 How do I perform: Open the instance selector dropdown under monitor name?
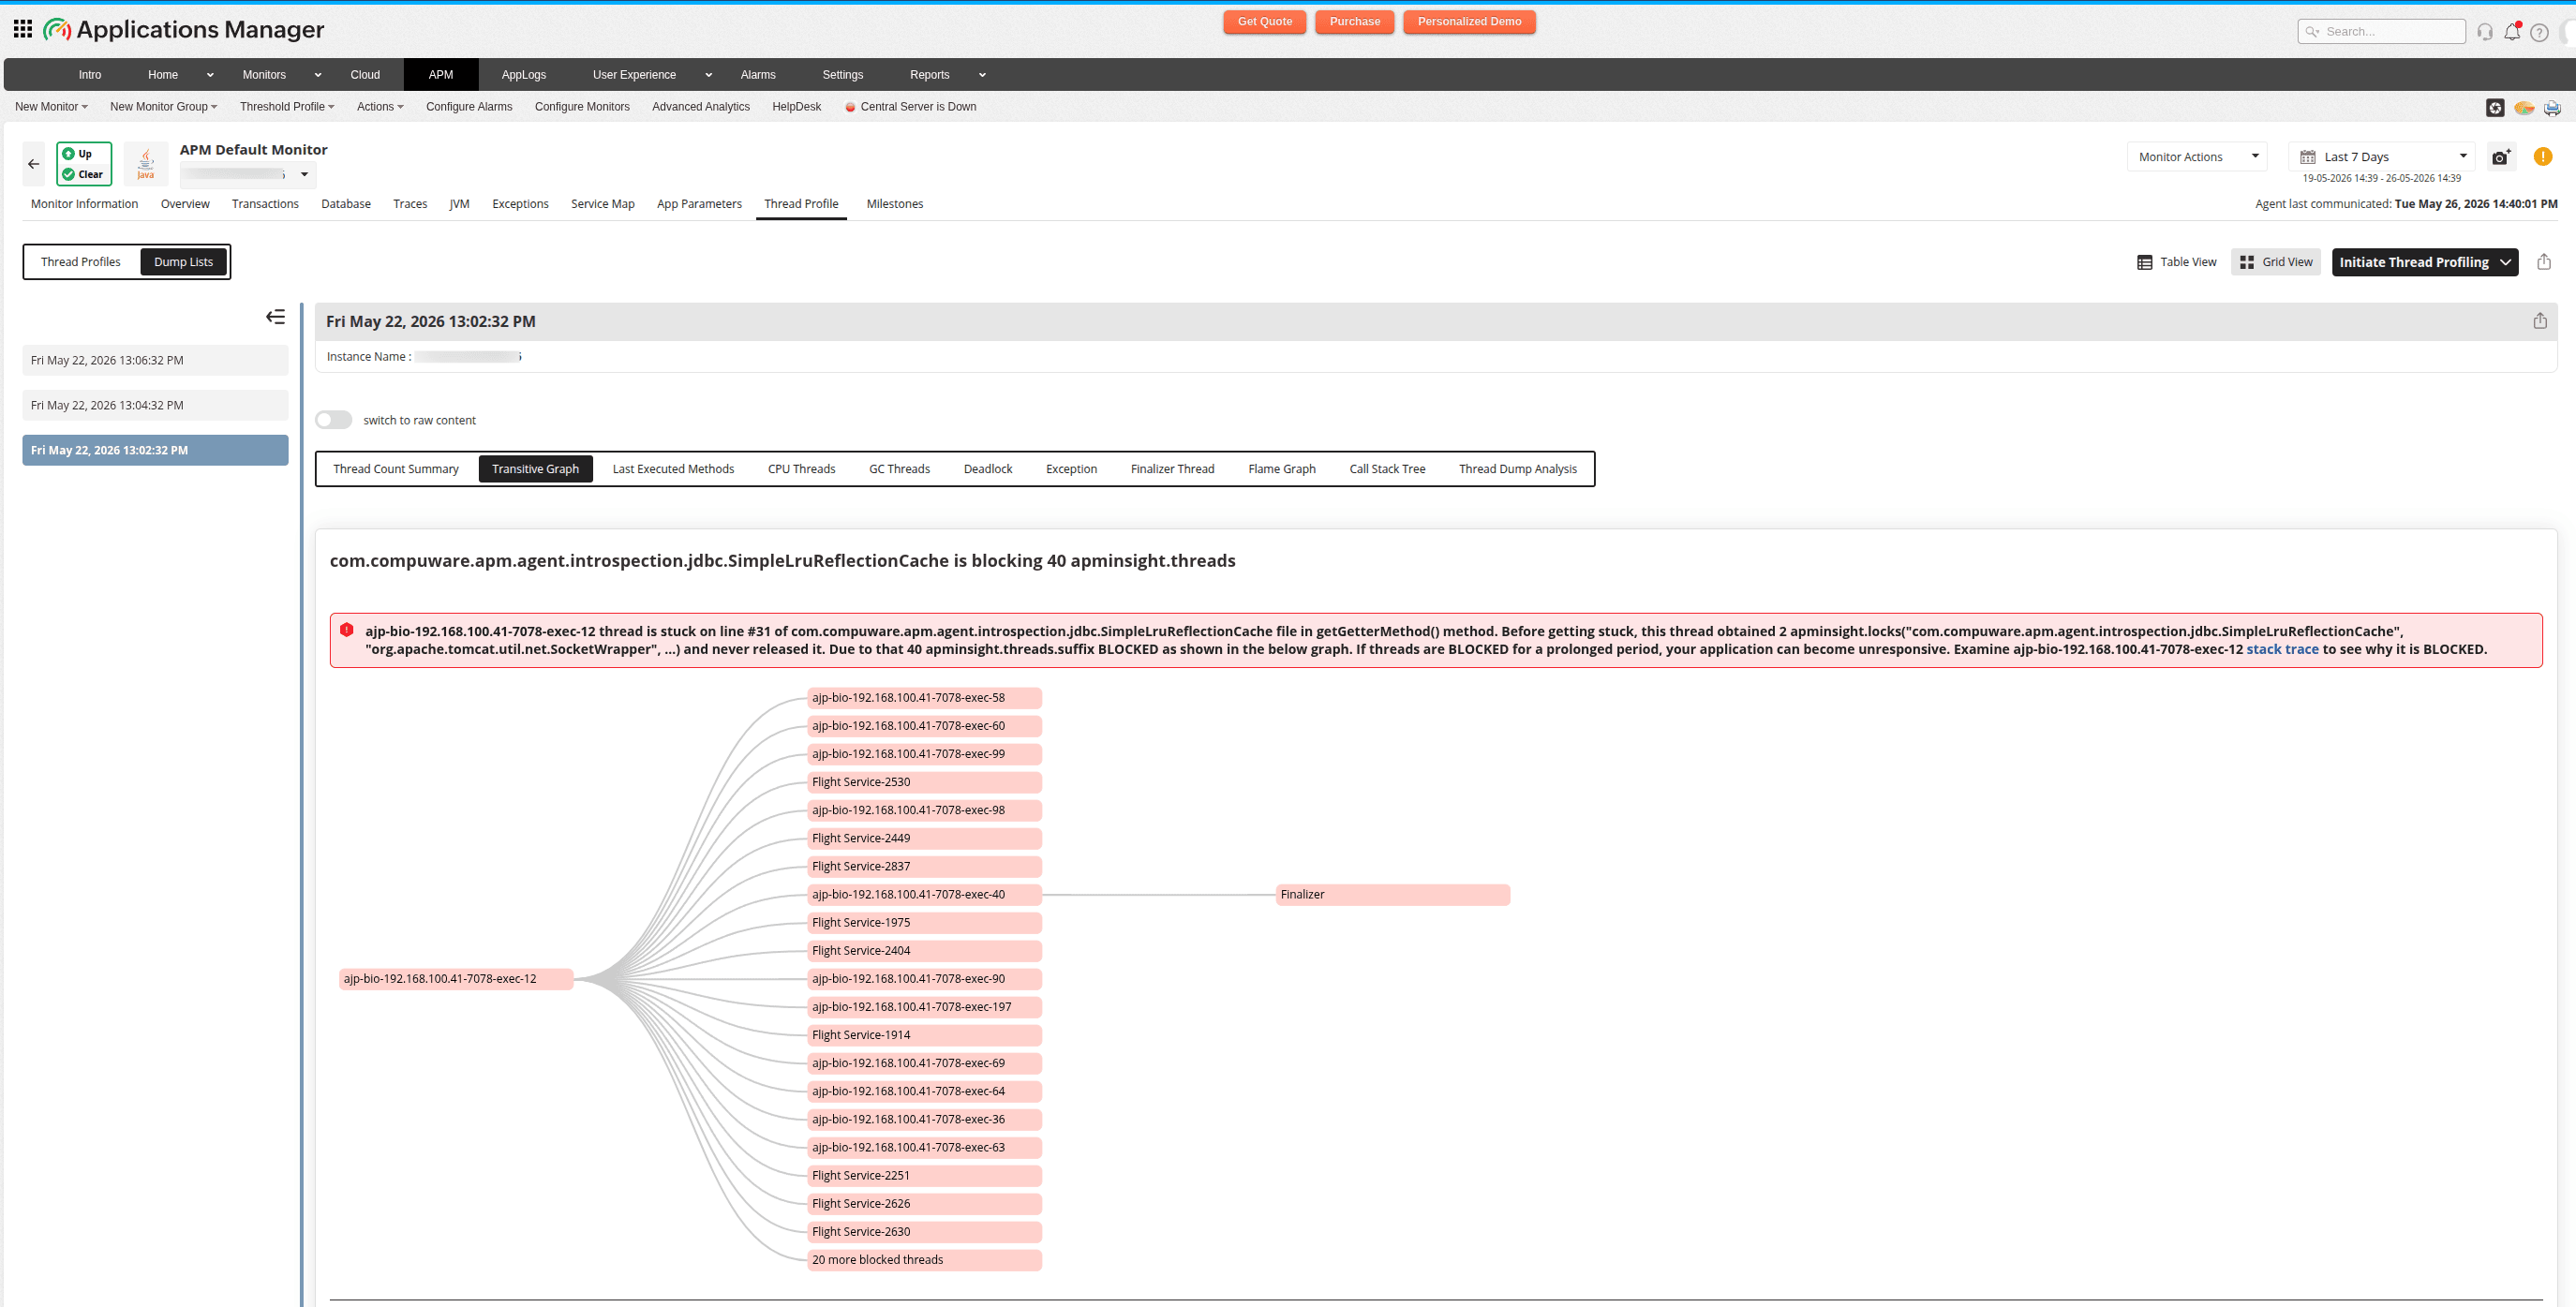(x=248, y=174)
